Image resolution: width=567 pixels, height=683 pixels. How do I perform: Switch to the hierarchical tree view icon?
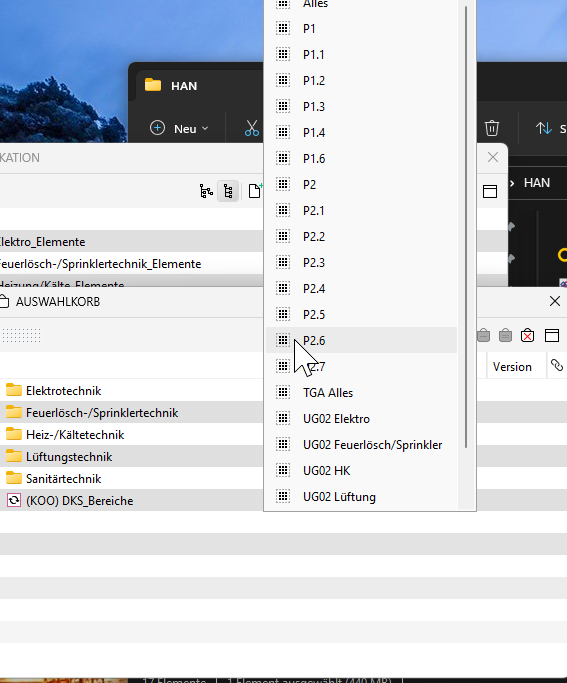click(x=206, y=191)
